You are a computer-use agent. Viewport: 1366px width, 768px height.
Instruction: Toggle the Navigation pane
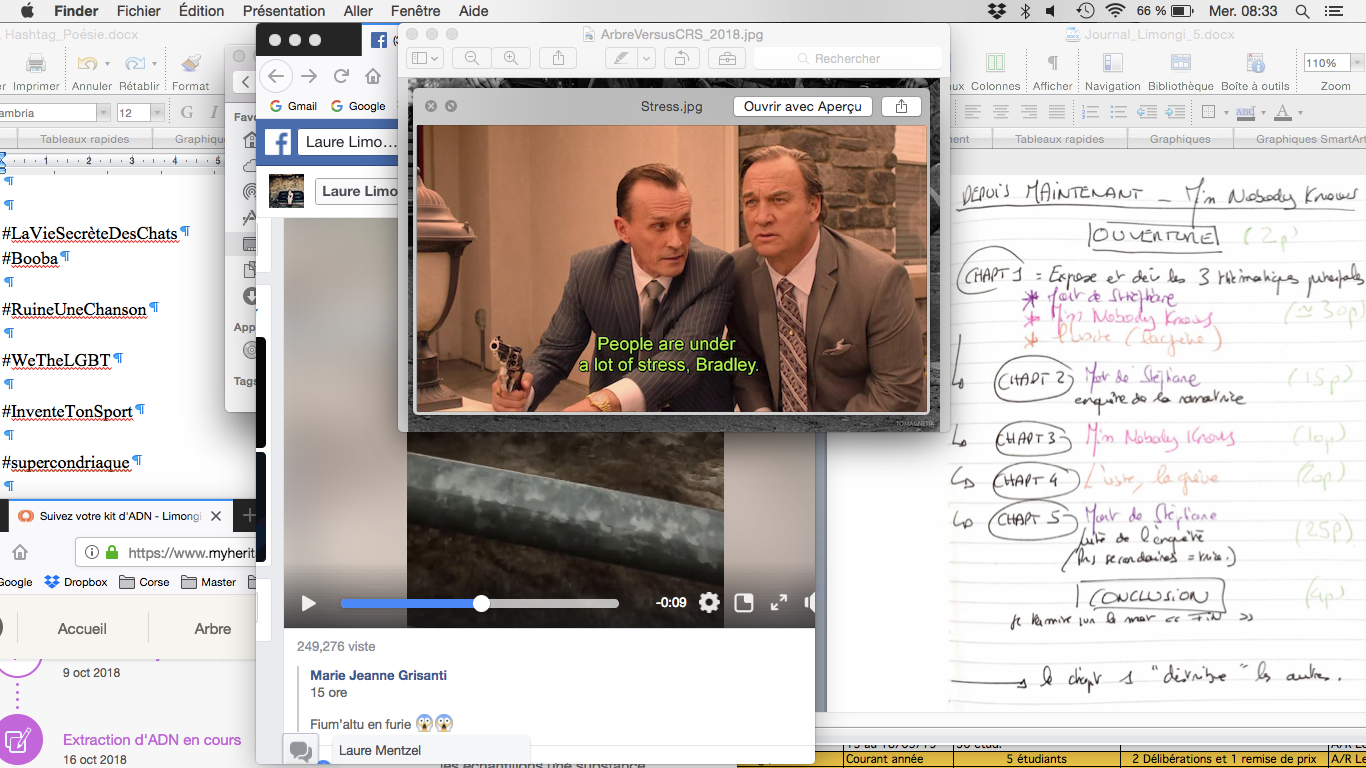1112,64
